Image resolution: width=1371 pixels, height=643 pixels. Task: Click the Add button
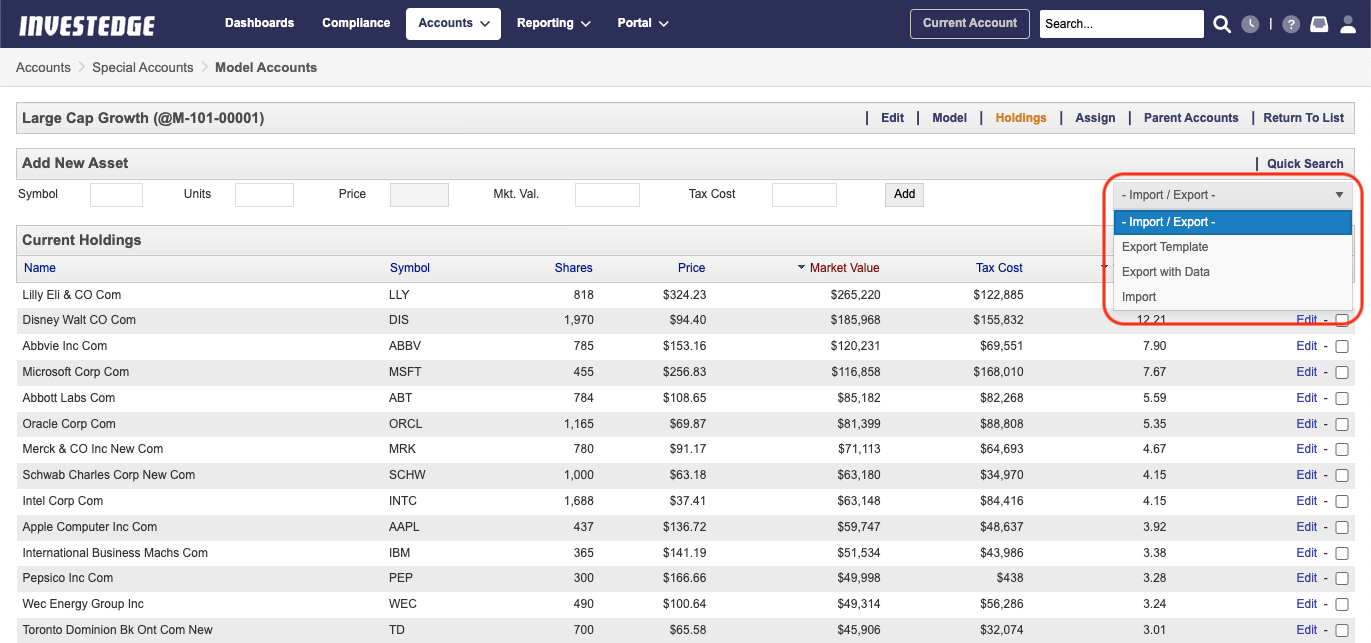coord(904,194)
